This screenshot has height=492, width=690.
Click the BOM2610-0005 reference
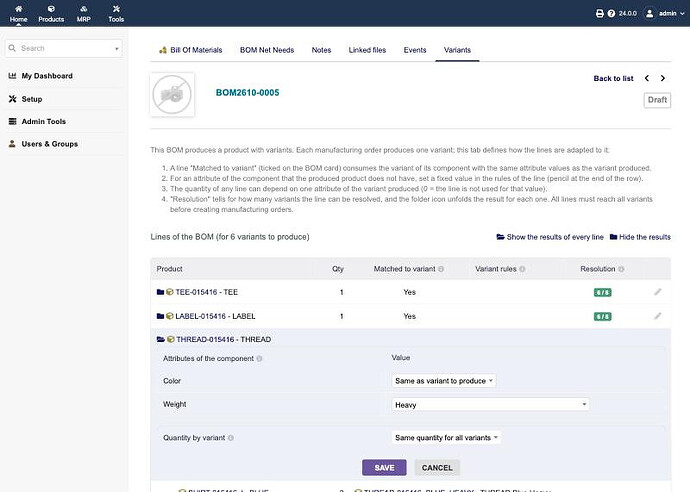[247, 92]
